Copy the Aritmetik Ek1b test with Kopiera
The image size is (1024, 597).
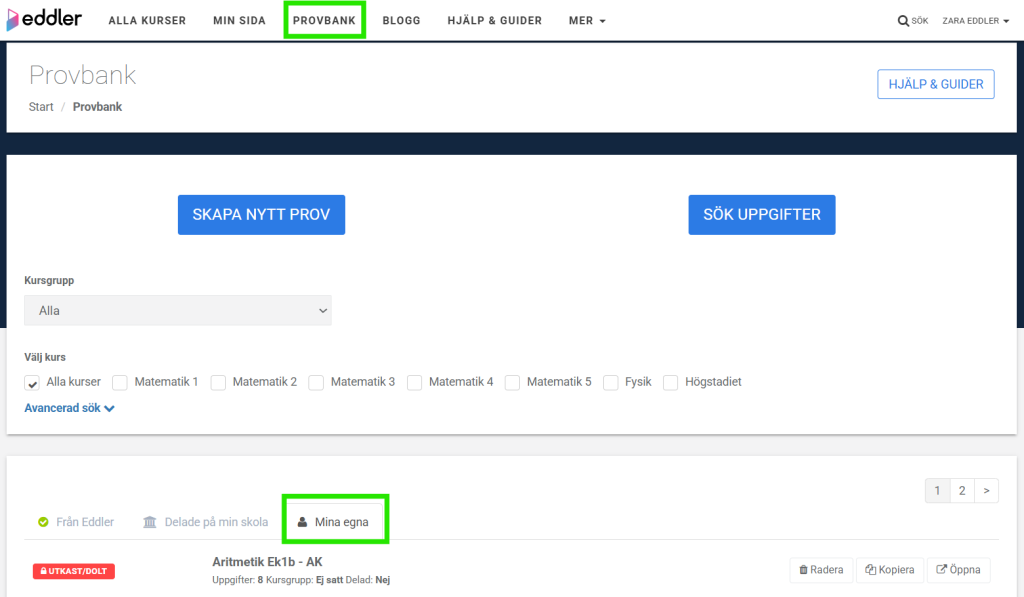coord(889,570)
